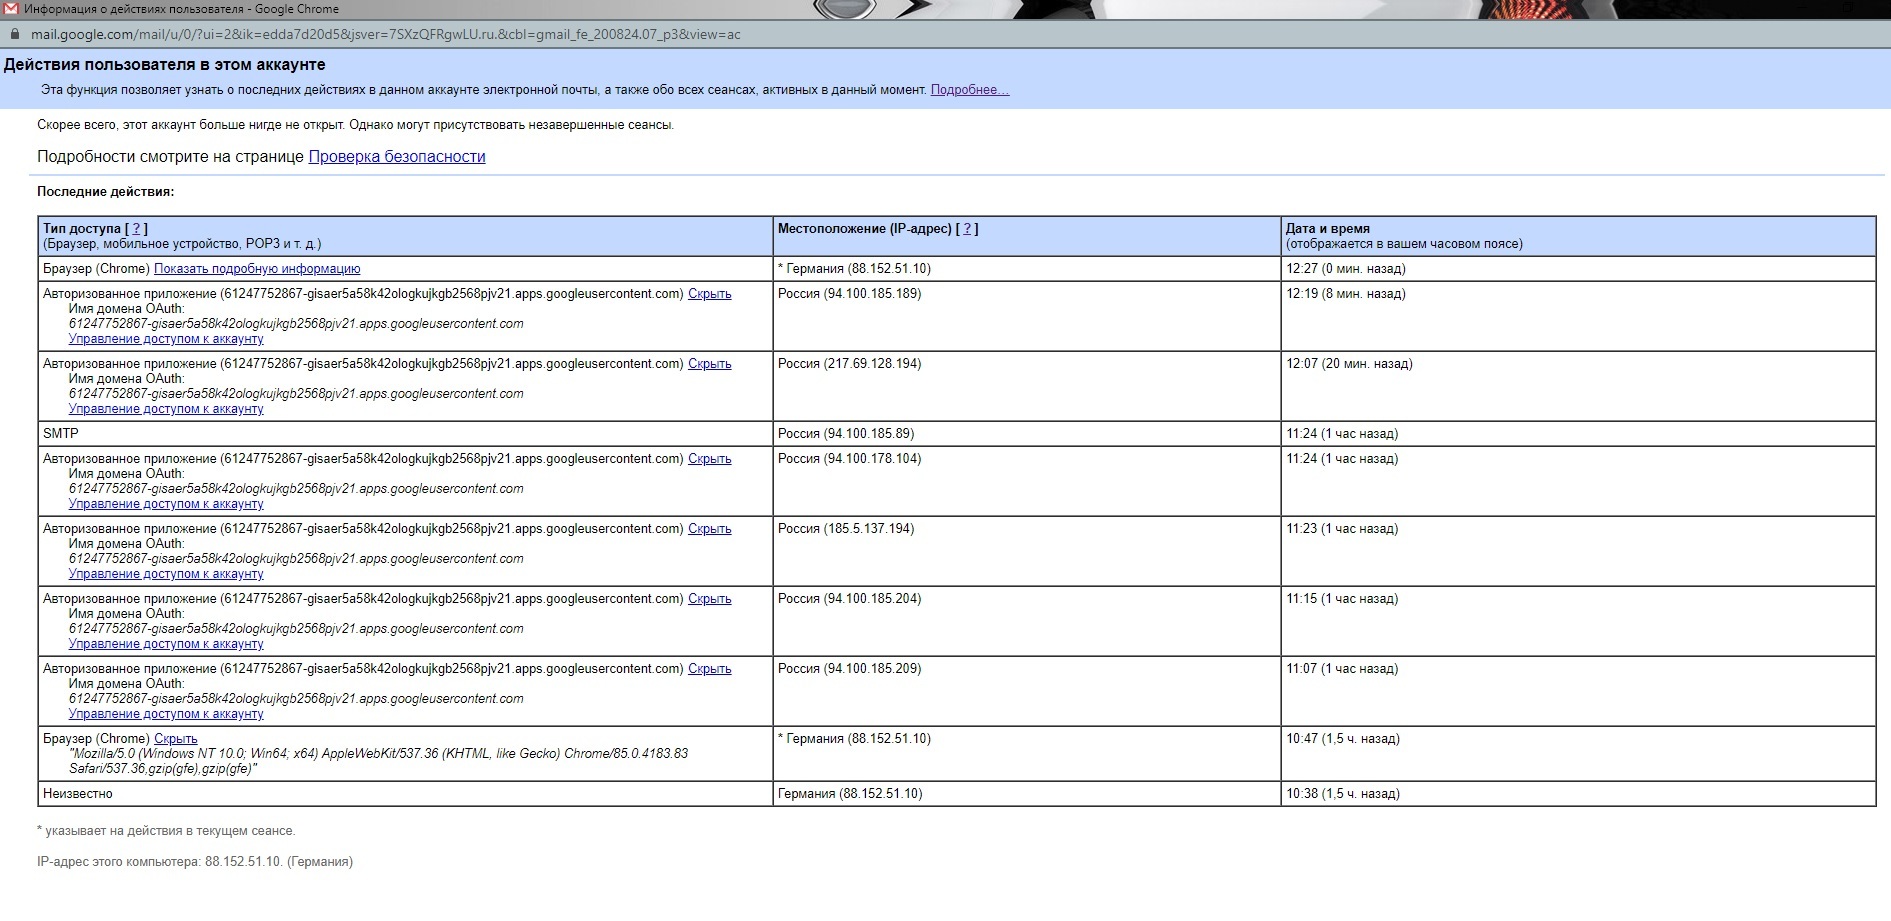Viewport: 1891px width, 921px height.
Task: Click "* Германия (88.152.51.10)" in the 12:27 row
Action: click(854, 269)
